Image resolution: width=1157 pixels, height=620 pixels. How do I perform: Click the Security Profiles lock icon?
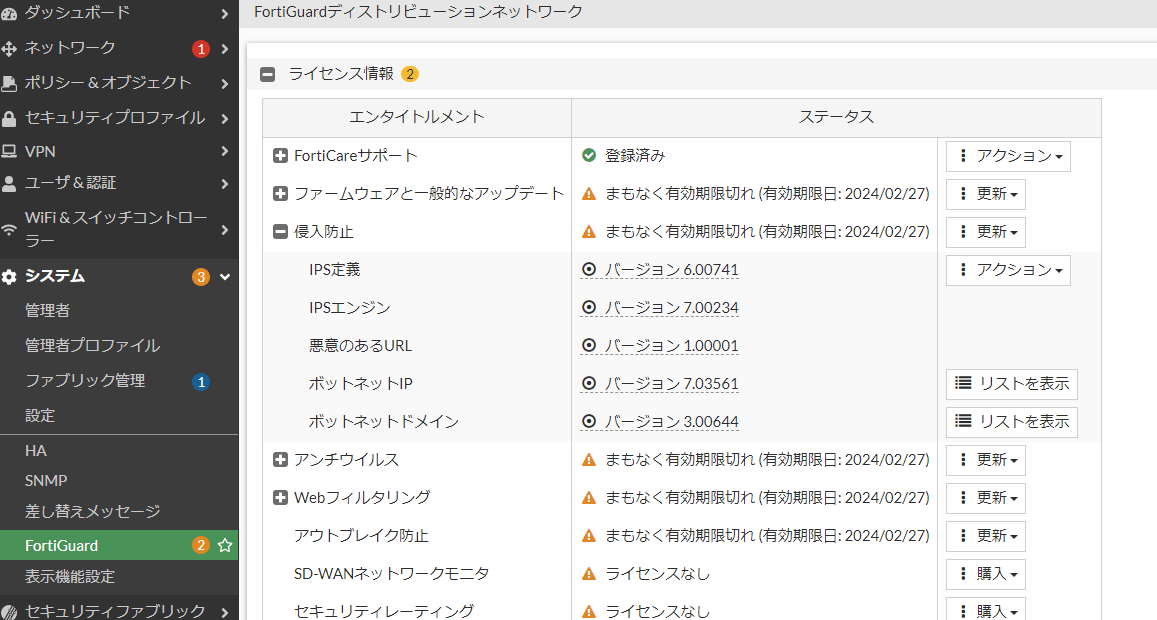click(9, 118)
